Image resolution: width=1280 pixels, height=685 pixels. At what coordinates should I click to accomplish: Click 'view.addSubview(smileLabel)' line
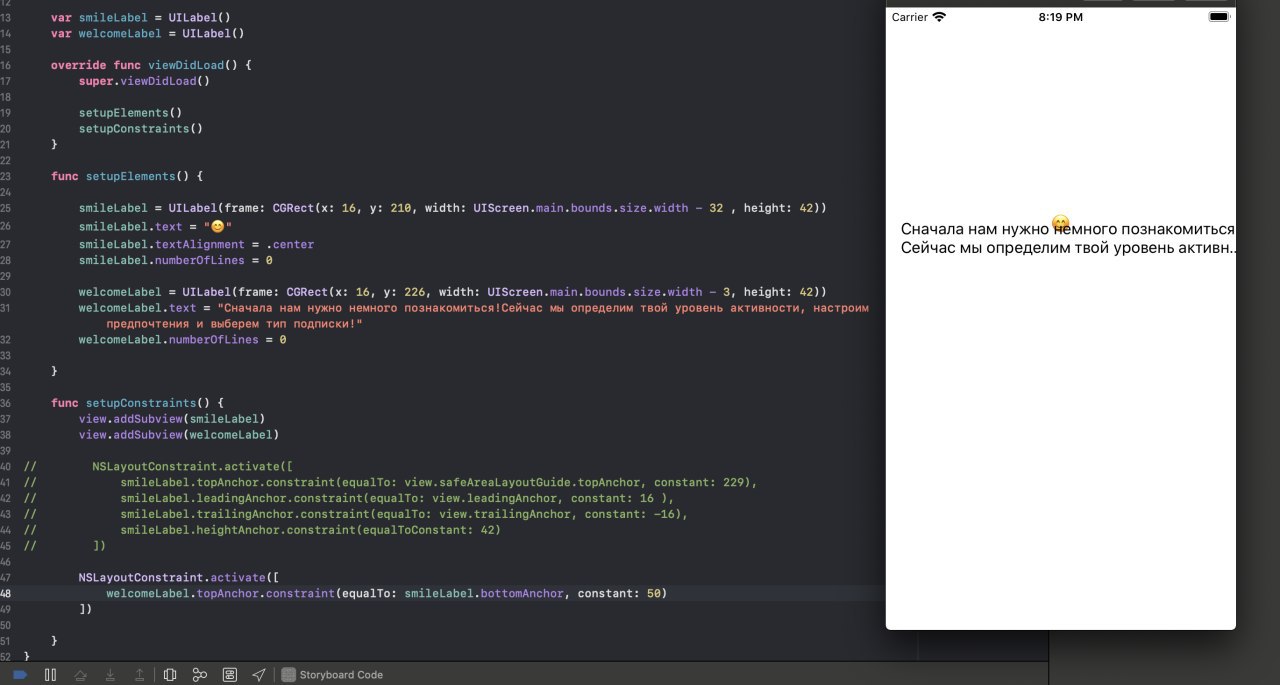point(172,419)
